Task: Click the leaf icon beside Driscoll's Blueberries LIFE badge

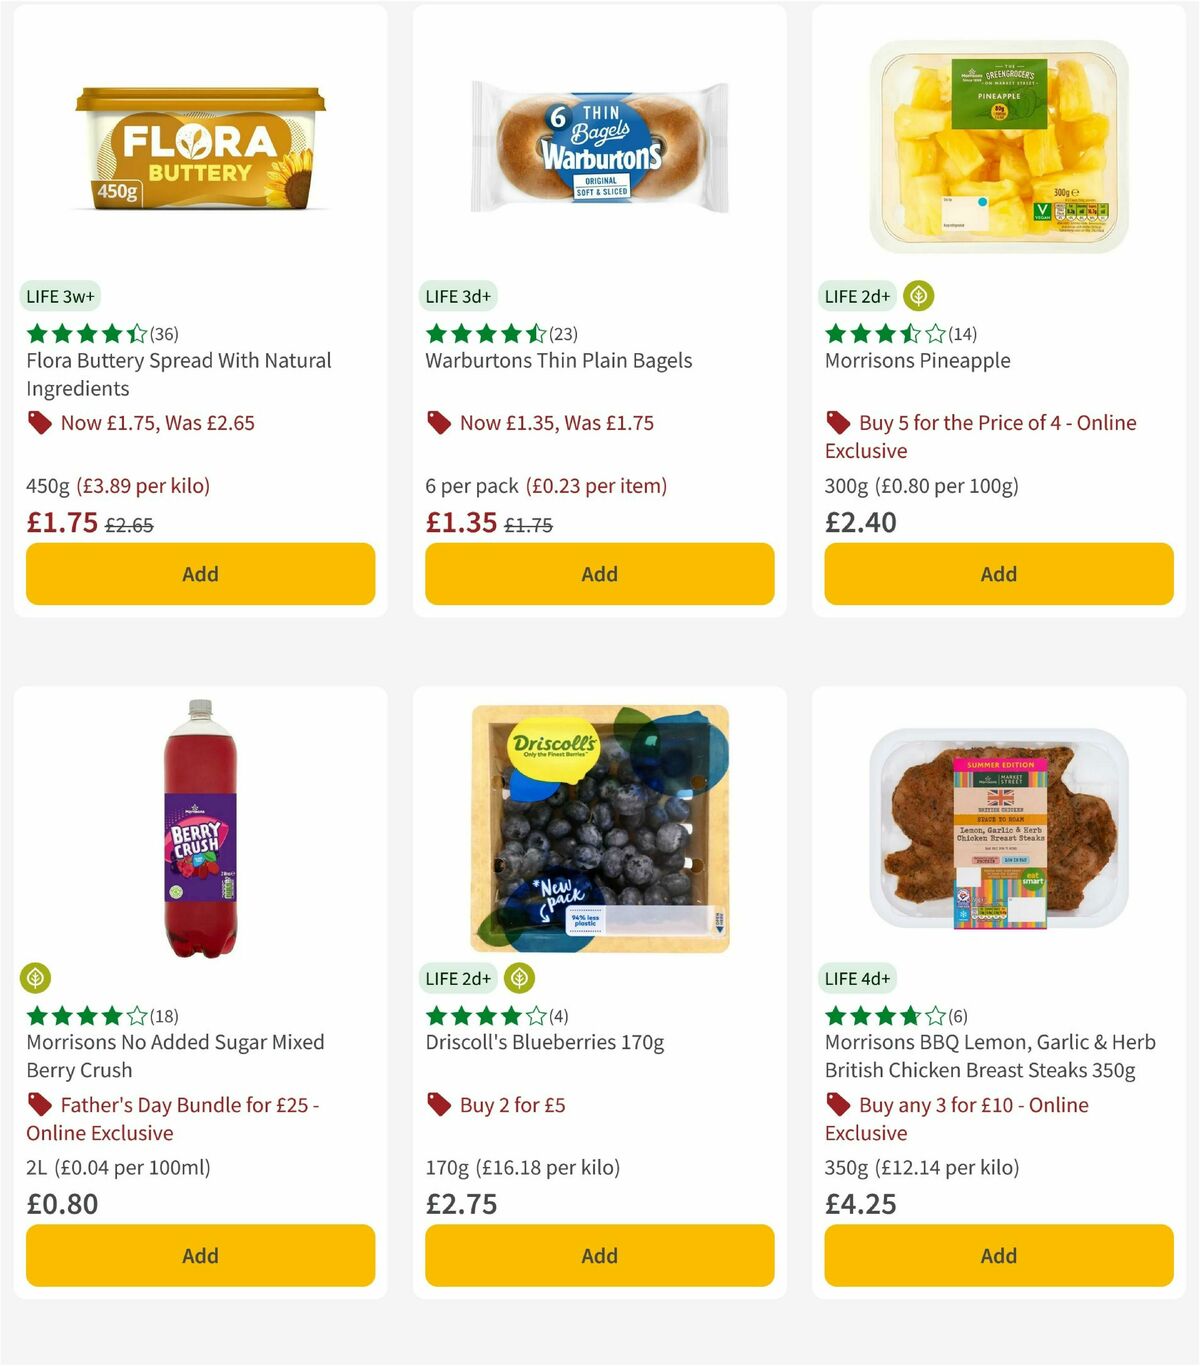Action: pos(518,978)
